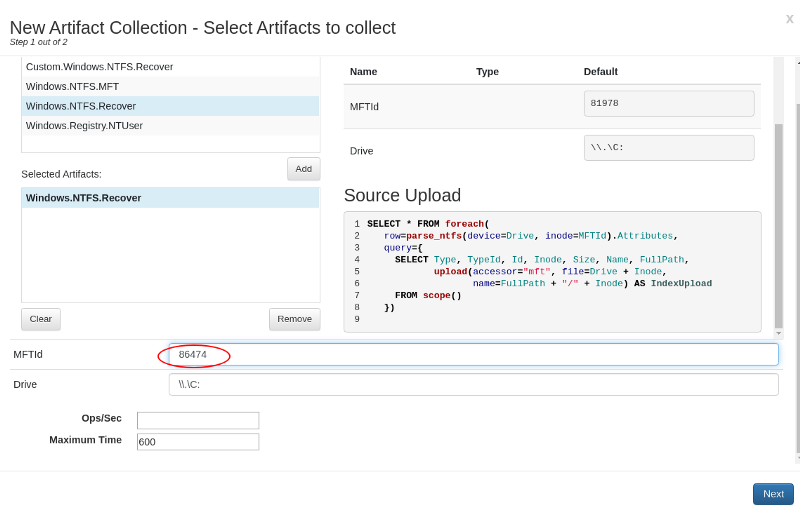Close the New Artifact Collection dialog

tap(789, 18)
